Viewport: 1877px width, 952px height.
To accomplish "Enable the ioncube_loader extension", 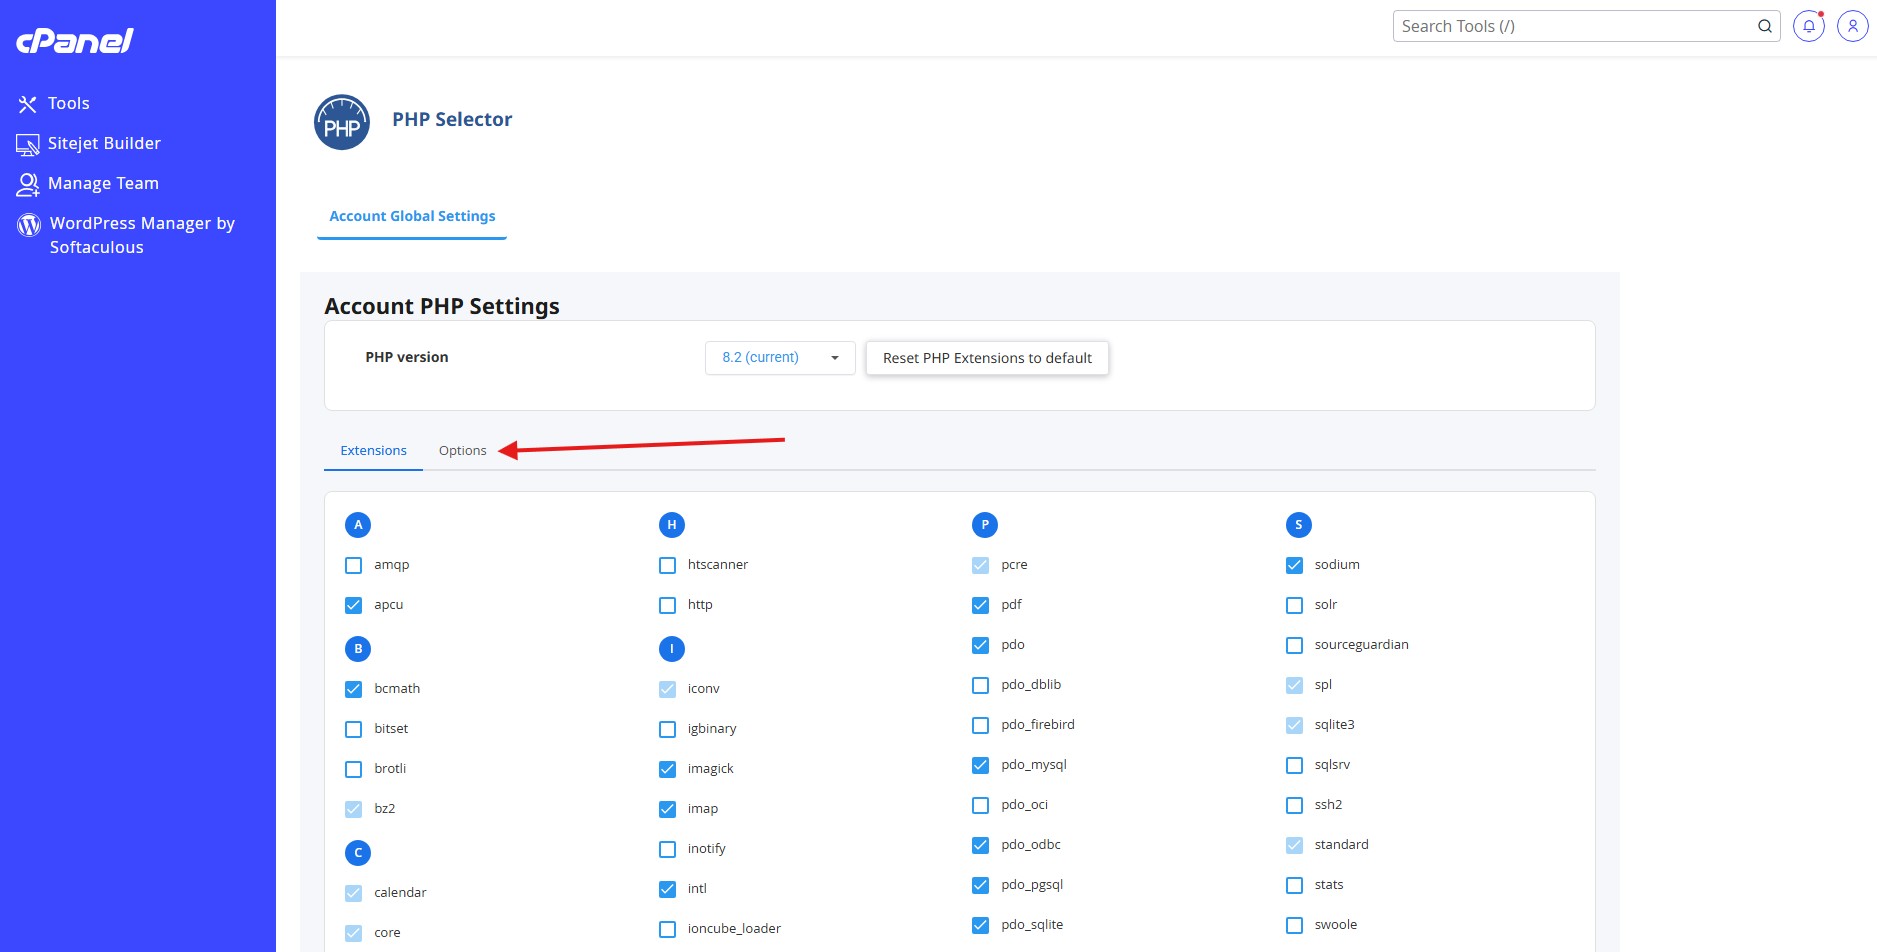I will click(667, 929).
